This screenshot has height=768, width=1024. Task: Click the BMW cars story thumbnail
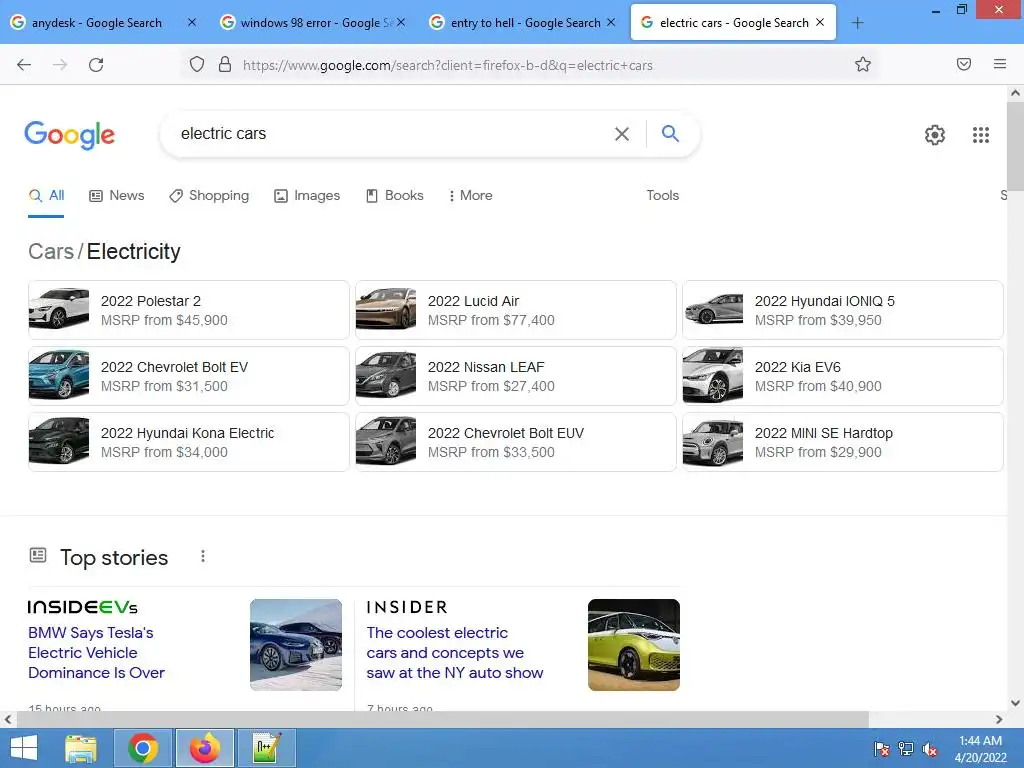296,645
